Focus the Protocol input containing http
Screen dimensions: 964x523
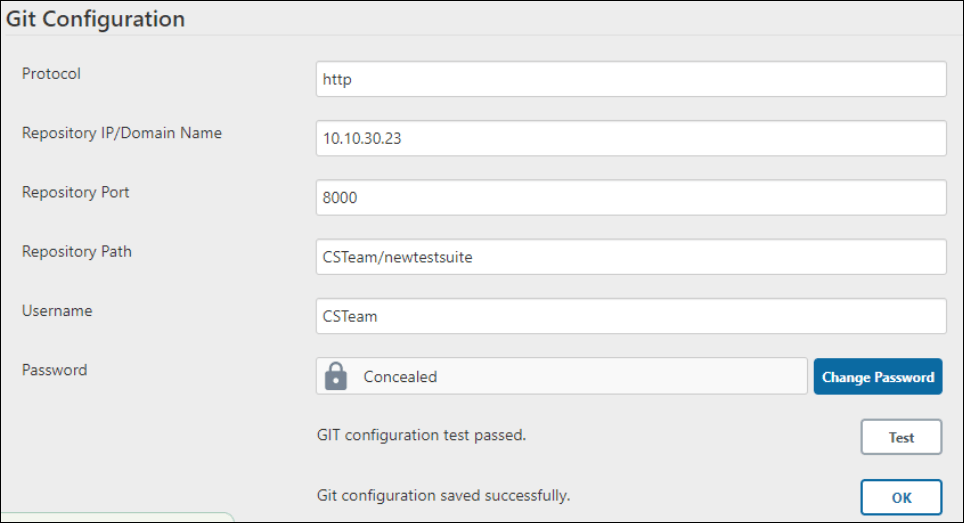click(631, 79)
